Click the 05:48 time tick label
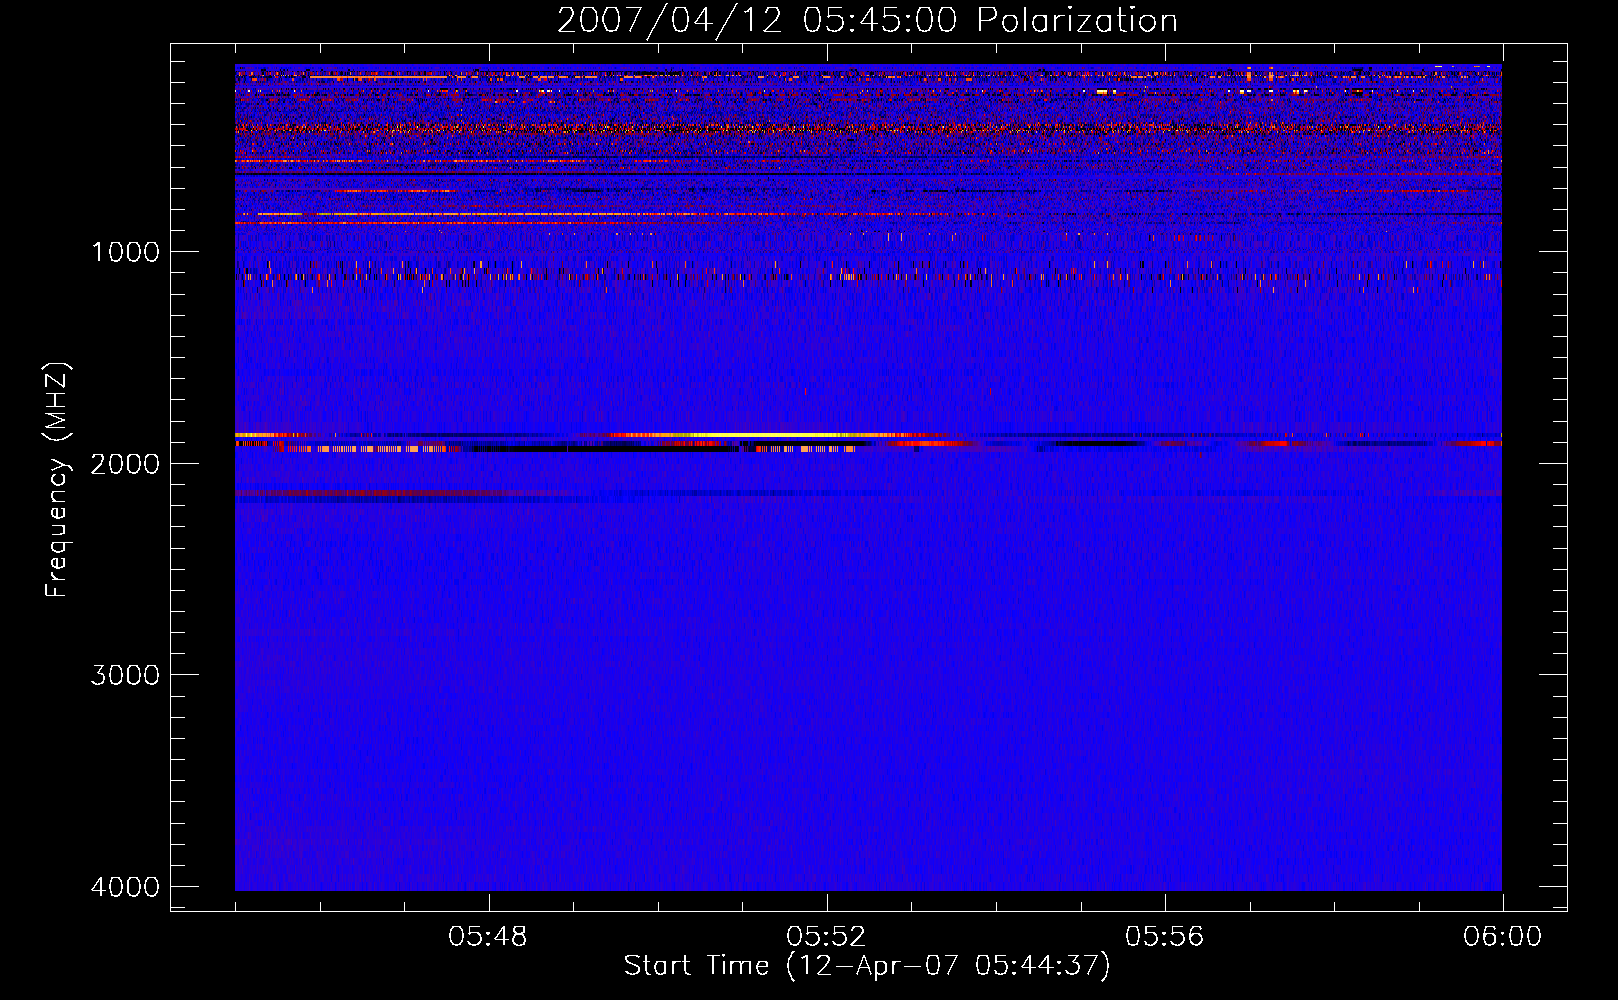 (488, 937)
